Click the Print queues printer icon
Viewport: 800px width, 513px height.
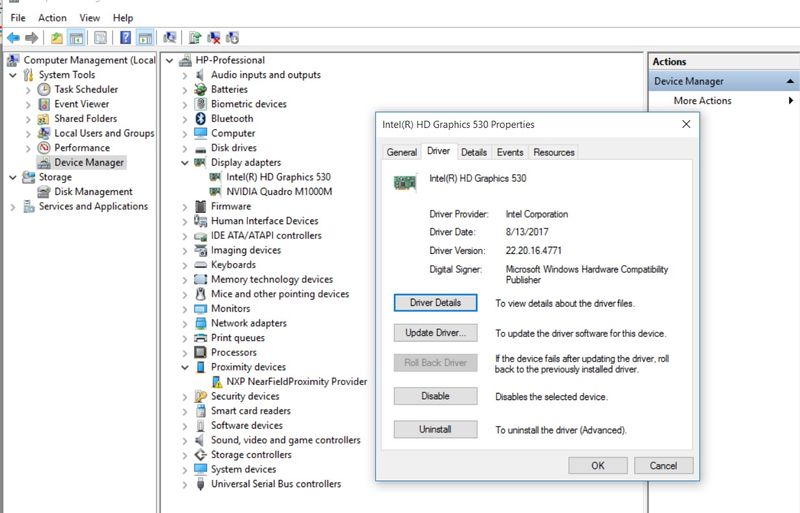[201, 338]
